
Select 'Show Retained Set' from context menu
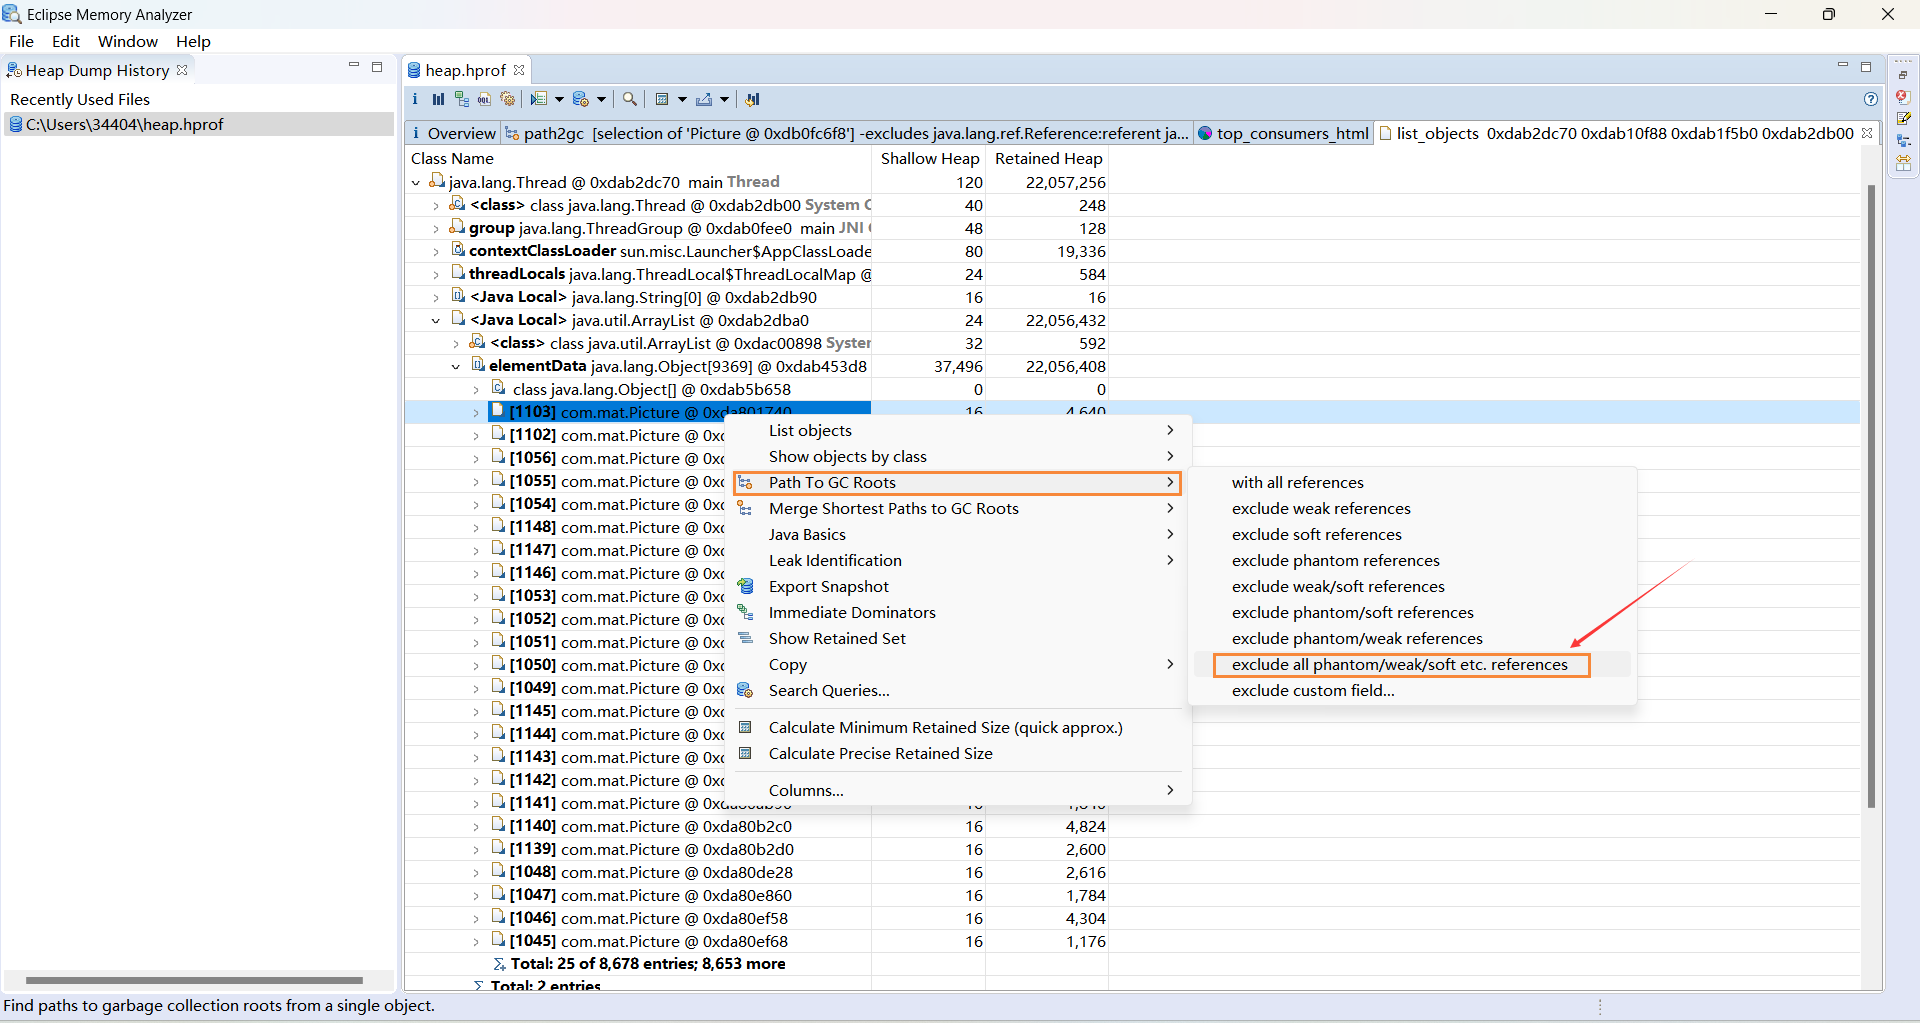click(x=837, y=639)
